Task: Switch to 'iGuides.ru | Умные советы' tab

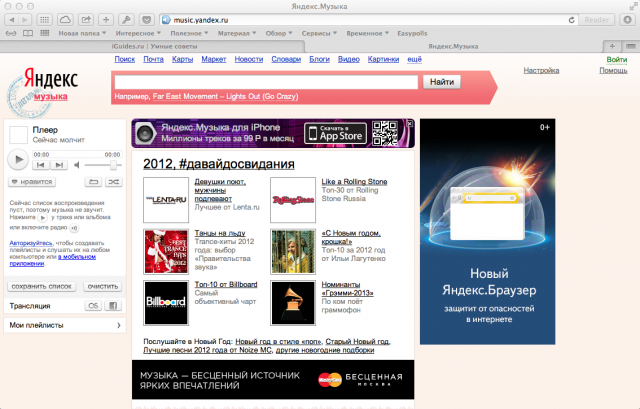Action: pyautogui.click(x=154, y=47)
